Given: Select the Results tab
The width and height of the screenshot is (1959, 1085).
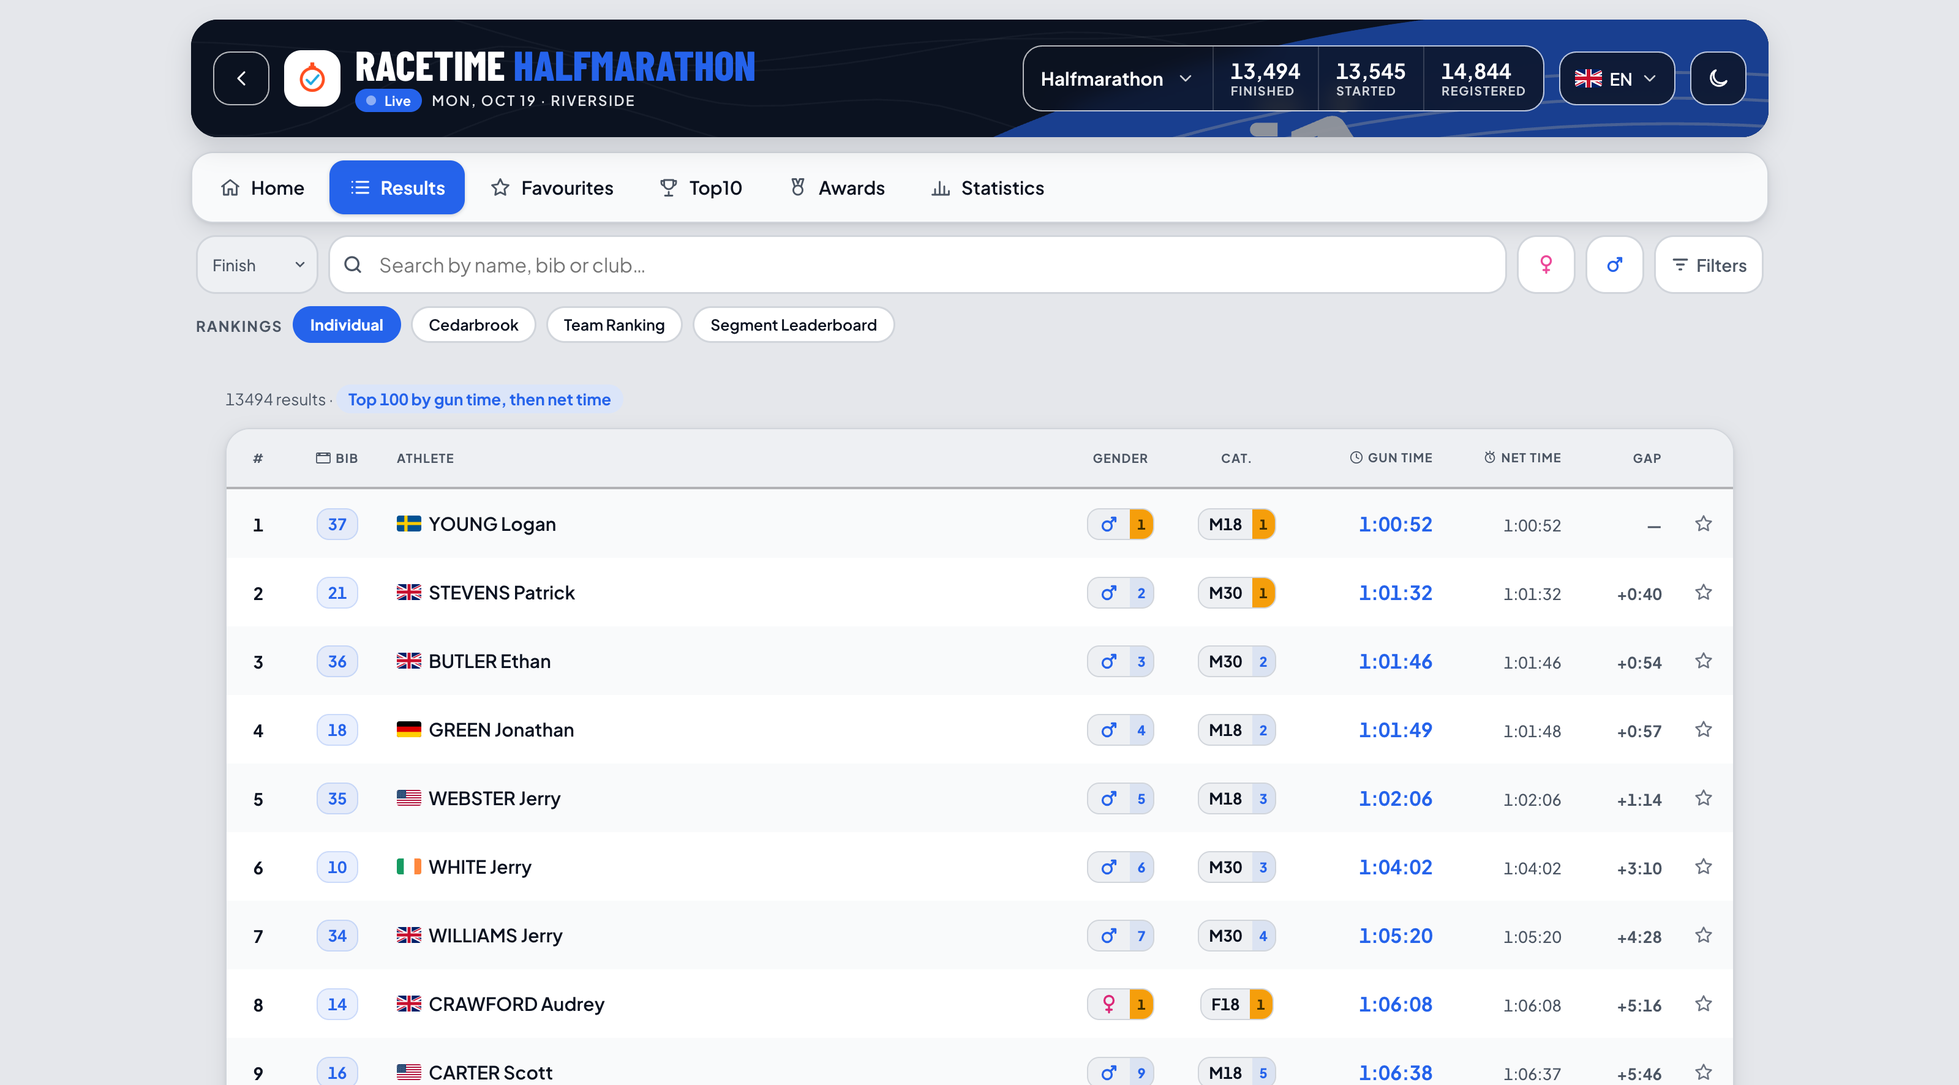Looking at the screenshot, I should click(x=397, y=188).
